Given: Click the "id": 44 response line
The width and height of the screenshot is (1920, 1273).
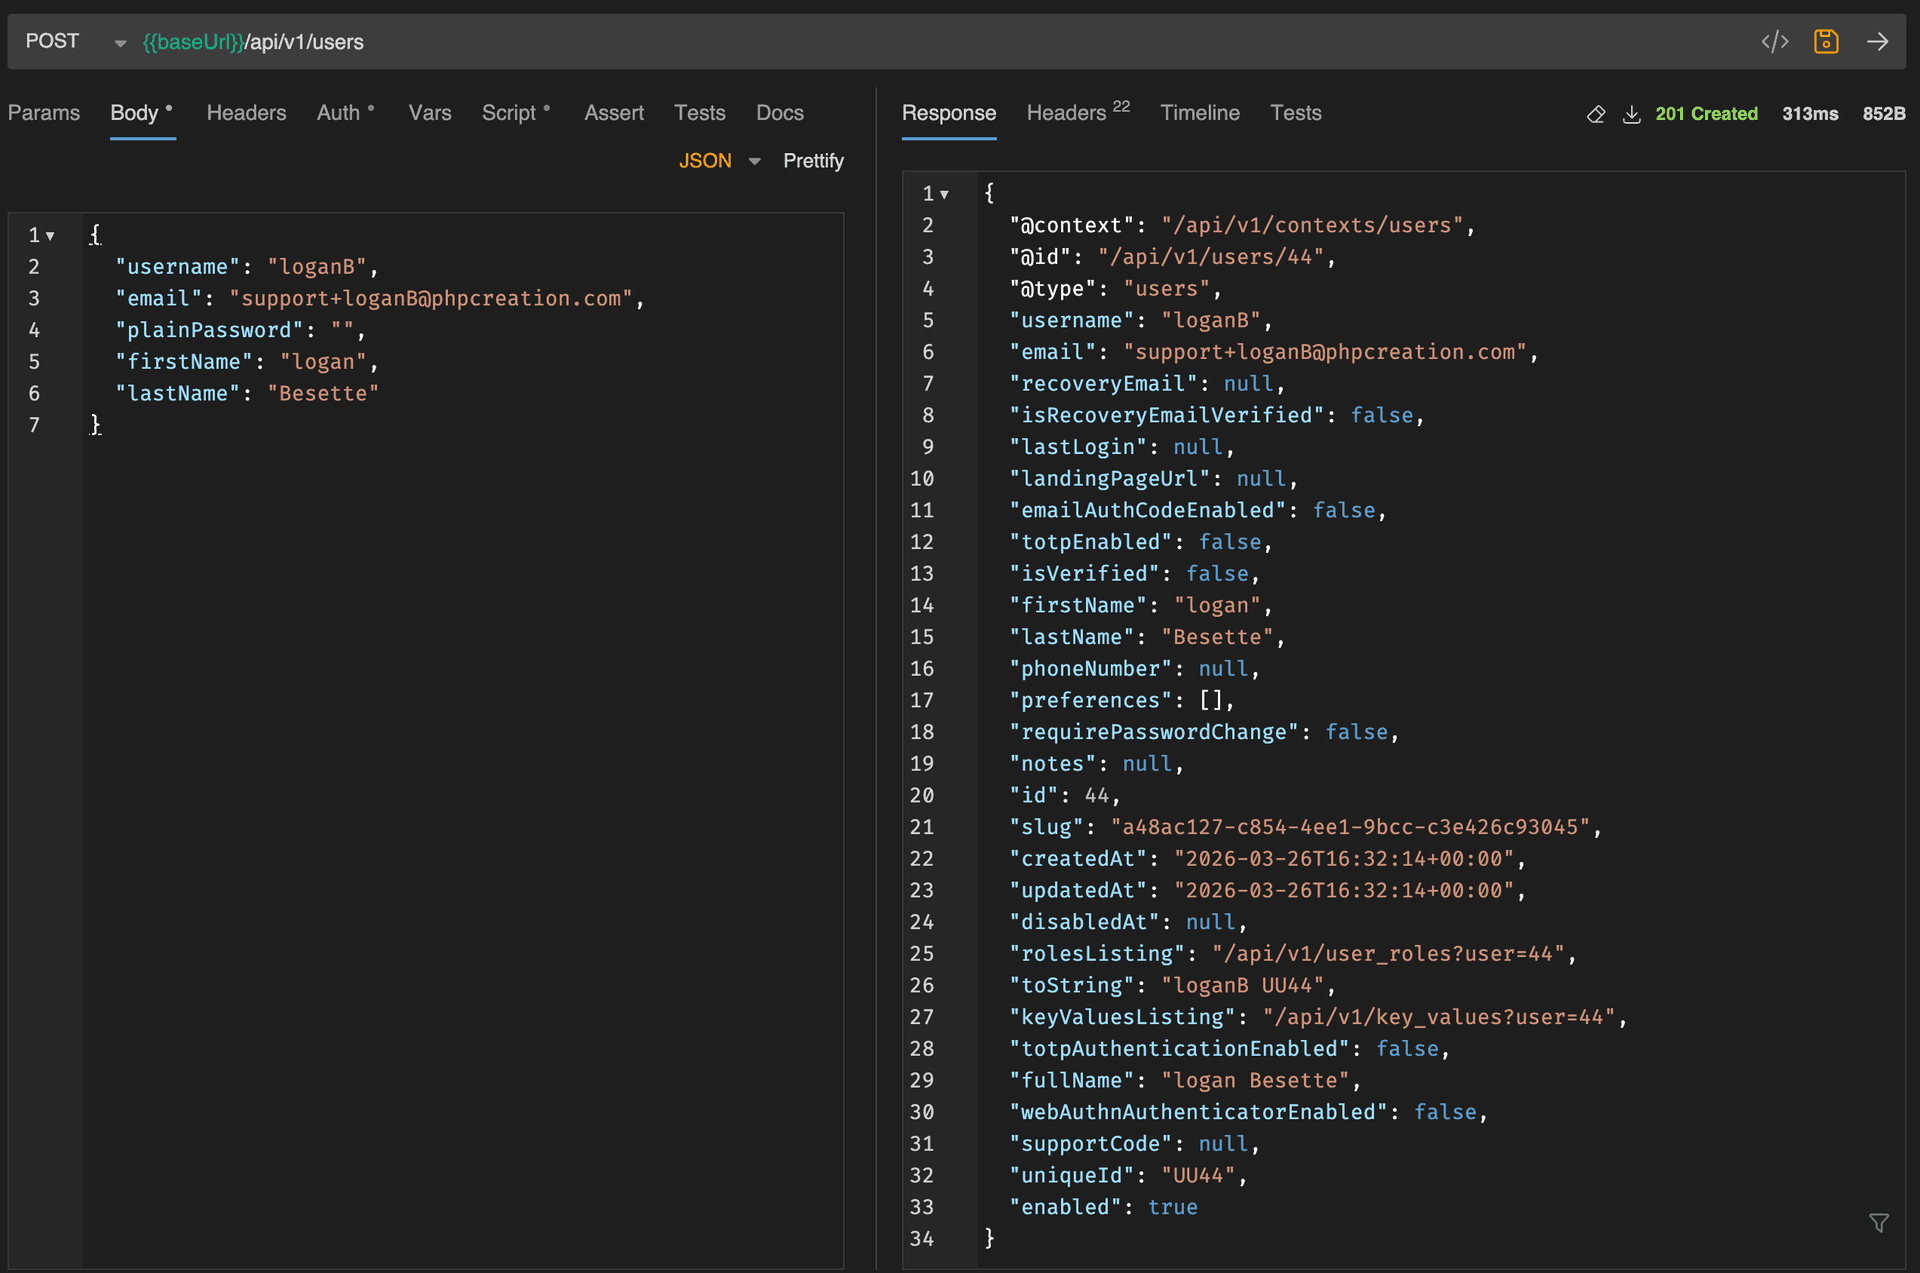Looking at the screenshot, I should coord(1065,796).
